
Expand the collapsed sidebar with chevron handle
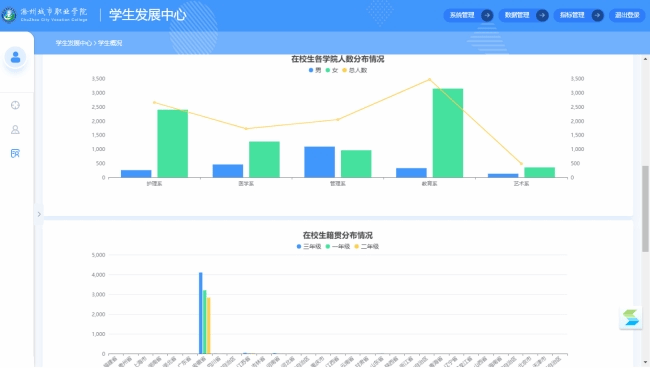point(39,214)
